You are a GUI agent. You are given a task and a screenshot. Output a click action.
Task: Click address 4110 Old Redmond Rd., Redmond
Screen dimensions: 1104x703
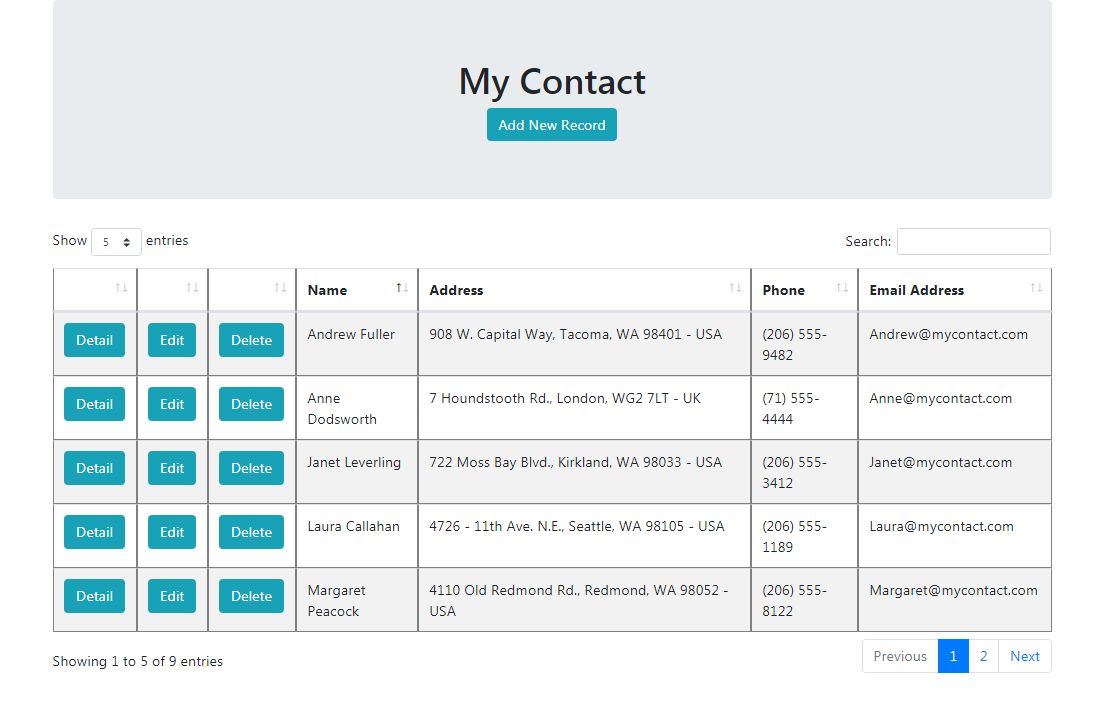click(579, 601)
